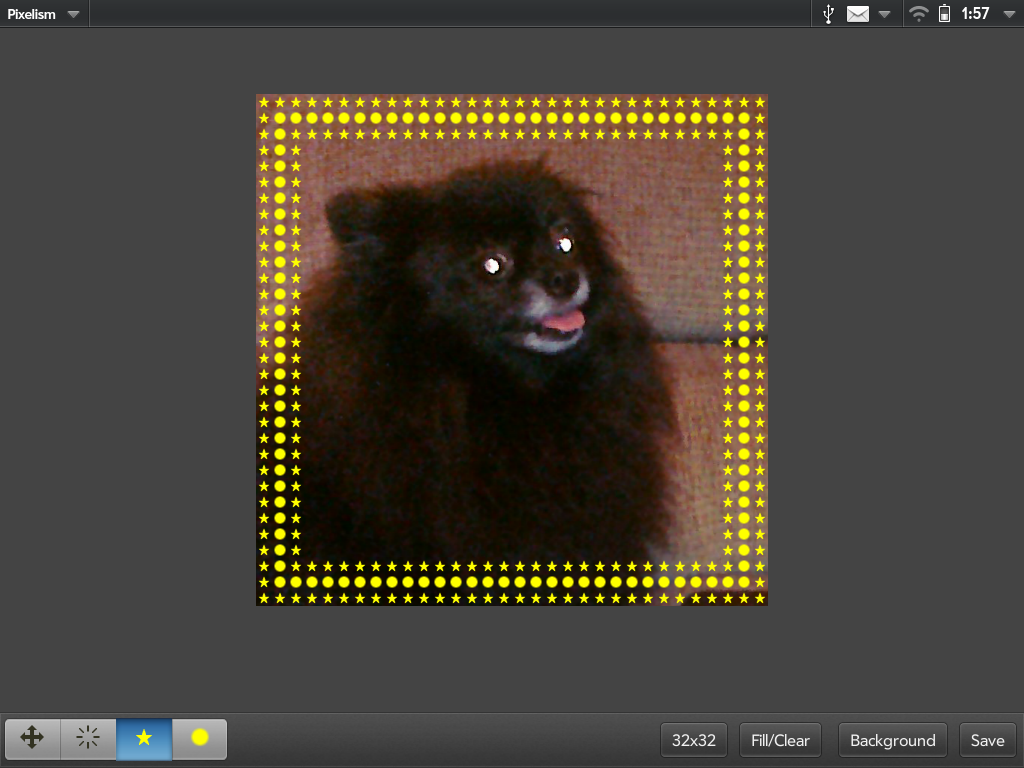Image resolution: width=1024 pixels, height=768 pixels.
Task: Click the white dot on dog's left eye
Action: tap(492, 266)
